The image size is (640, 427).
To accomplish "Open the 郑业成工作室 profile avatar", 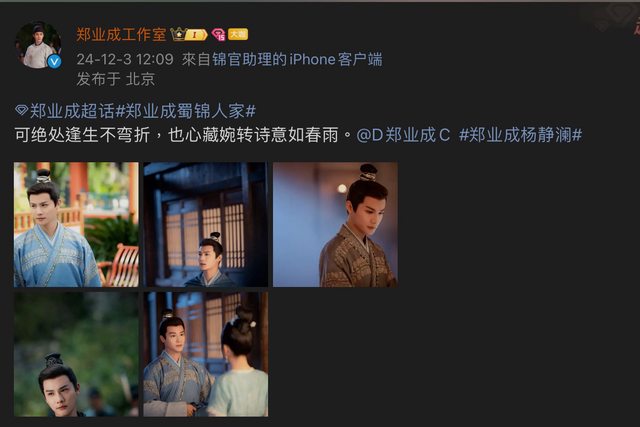I will pos(38,44).
